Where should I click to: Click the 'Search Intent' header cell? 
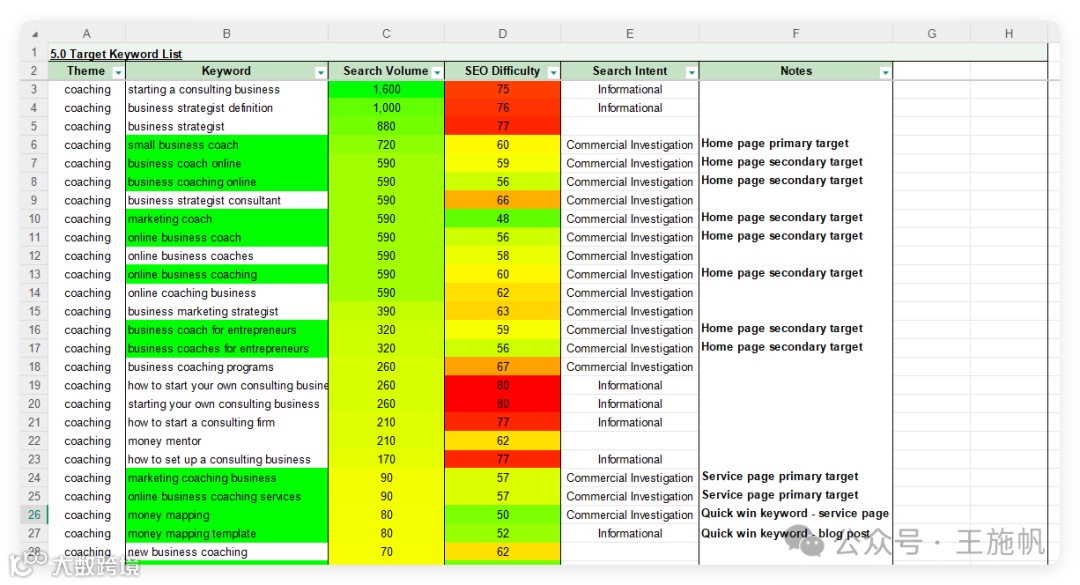point(630,71)
